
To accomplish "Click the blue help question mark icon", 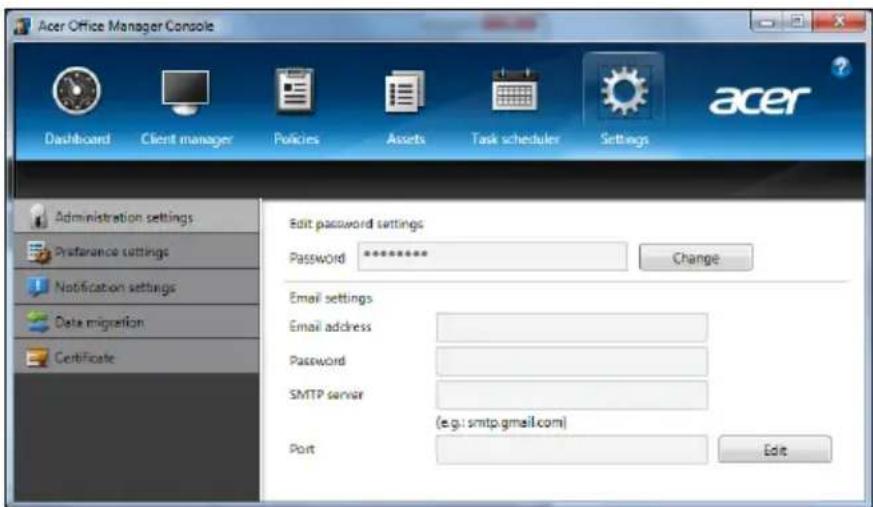I will (x=841, y=68).
